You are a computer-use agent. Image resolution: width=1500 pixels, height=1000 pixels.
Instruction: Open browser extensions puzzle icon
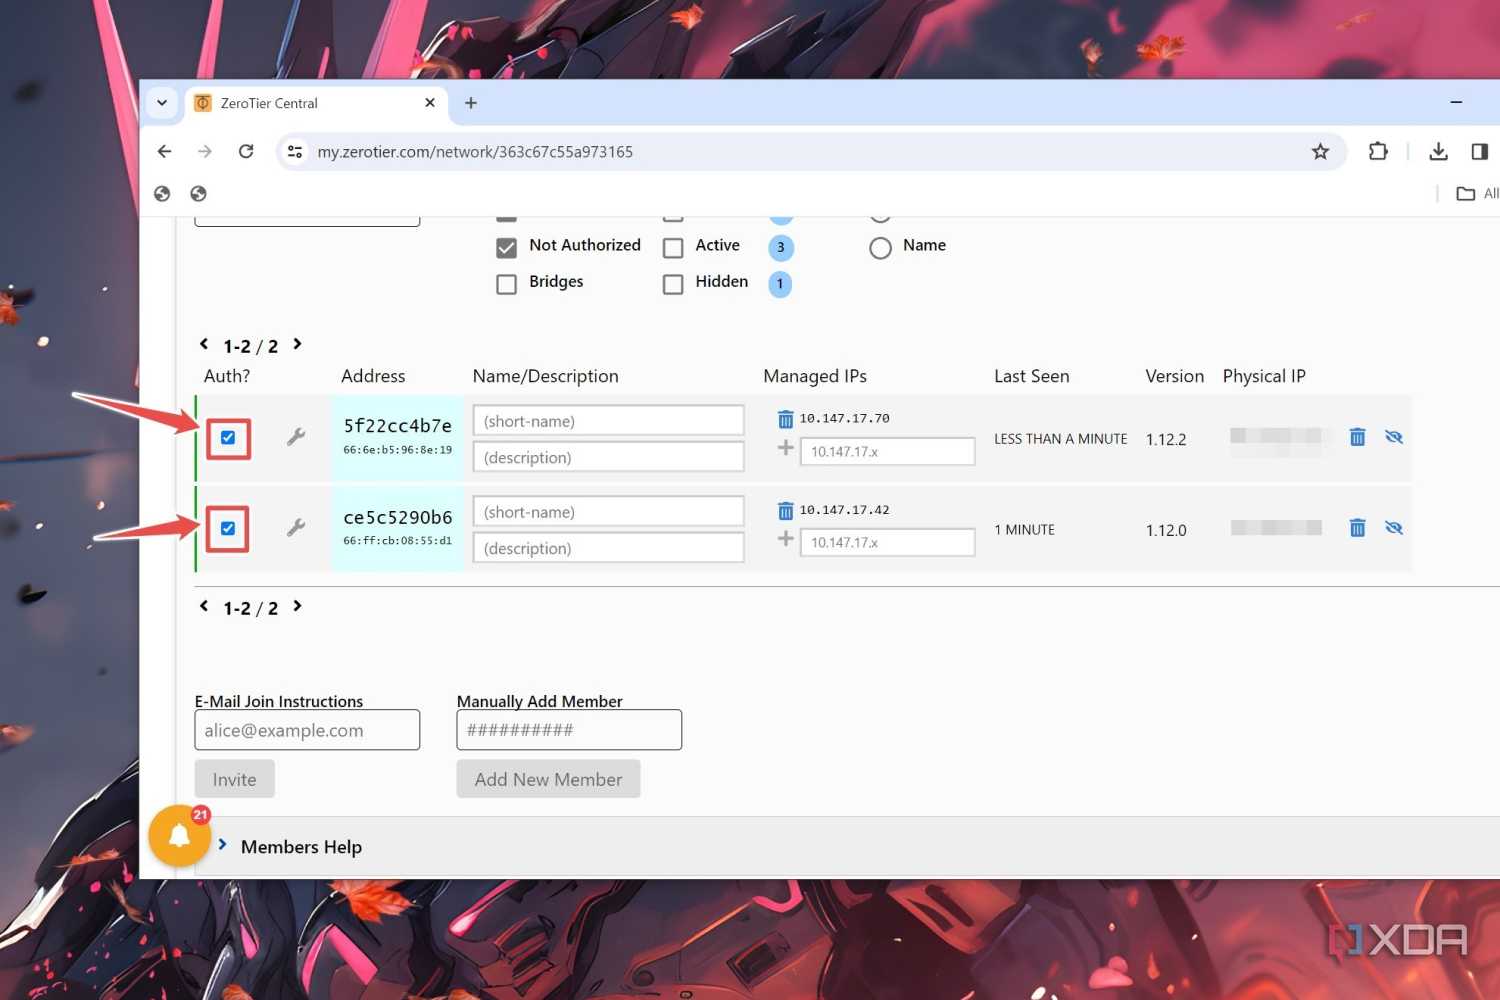(1378, 151)
